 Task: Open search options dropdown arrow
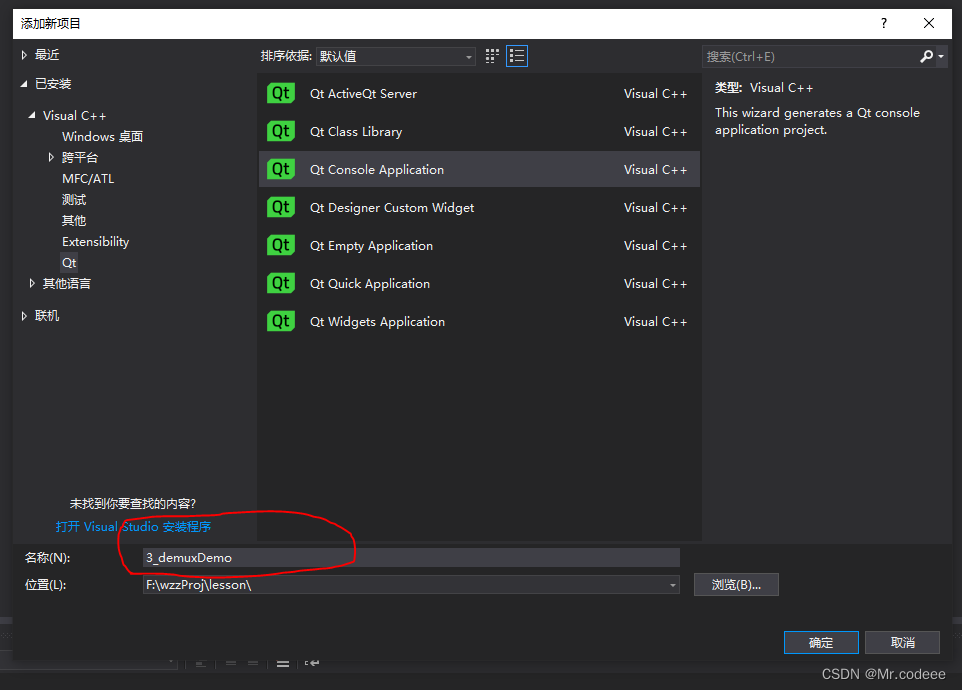[x=941, y=56]
